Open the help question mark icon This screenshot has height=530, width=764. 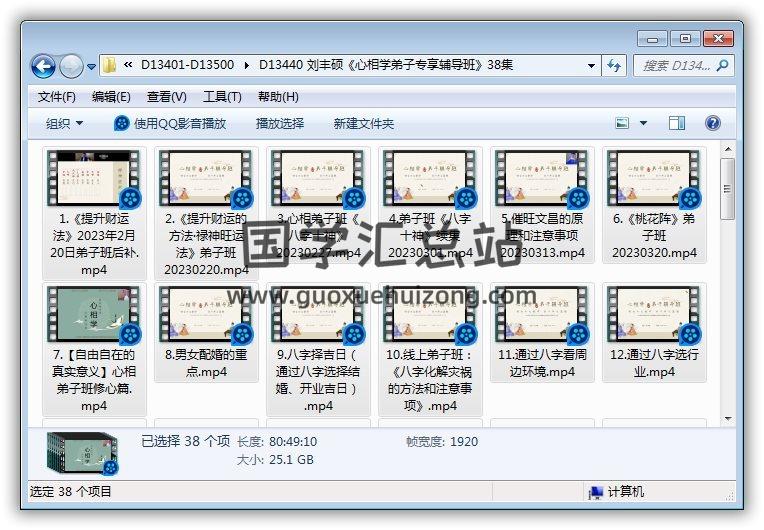(x=713, y=123)
